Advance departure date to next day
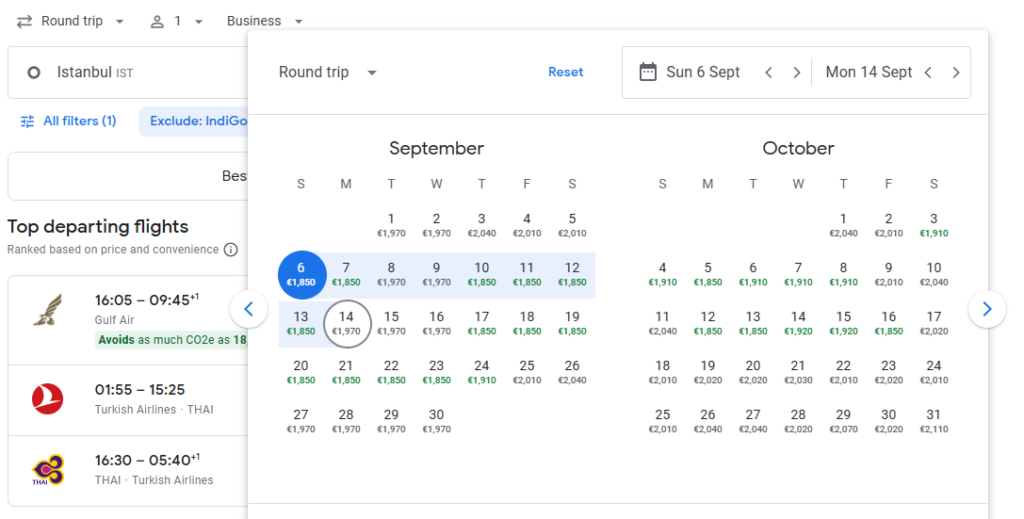 (796, 72)
